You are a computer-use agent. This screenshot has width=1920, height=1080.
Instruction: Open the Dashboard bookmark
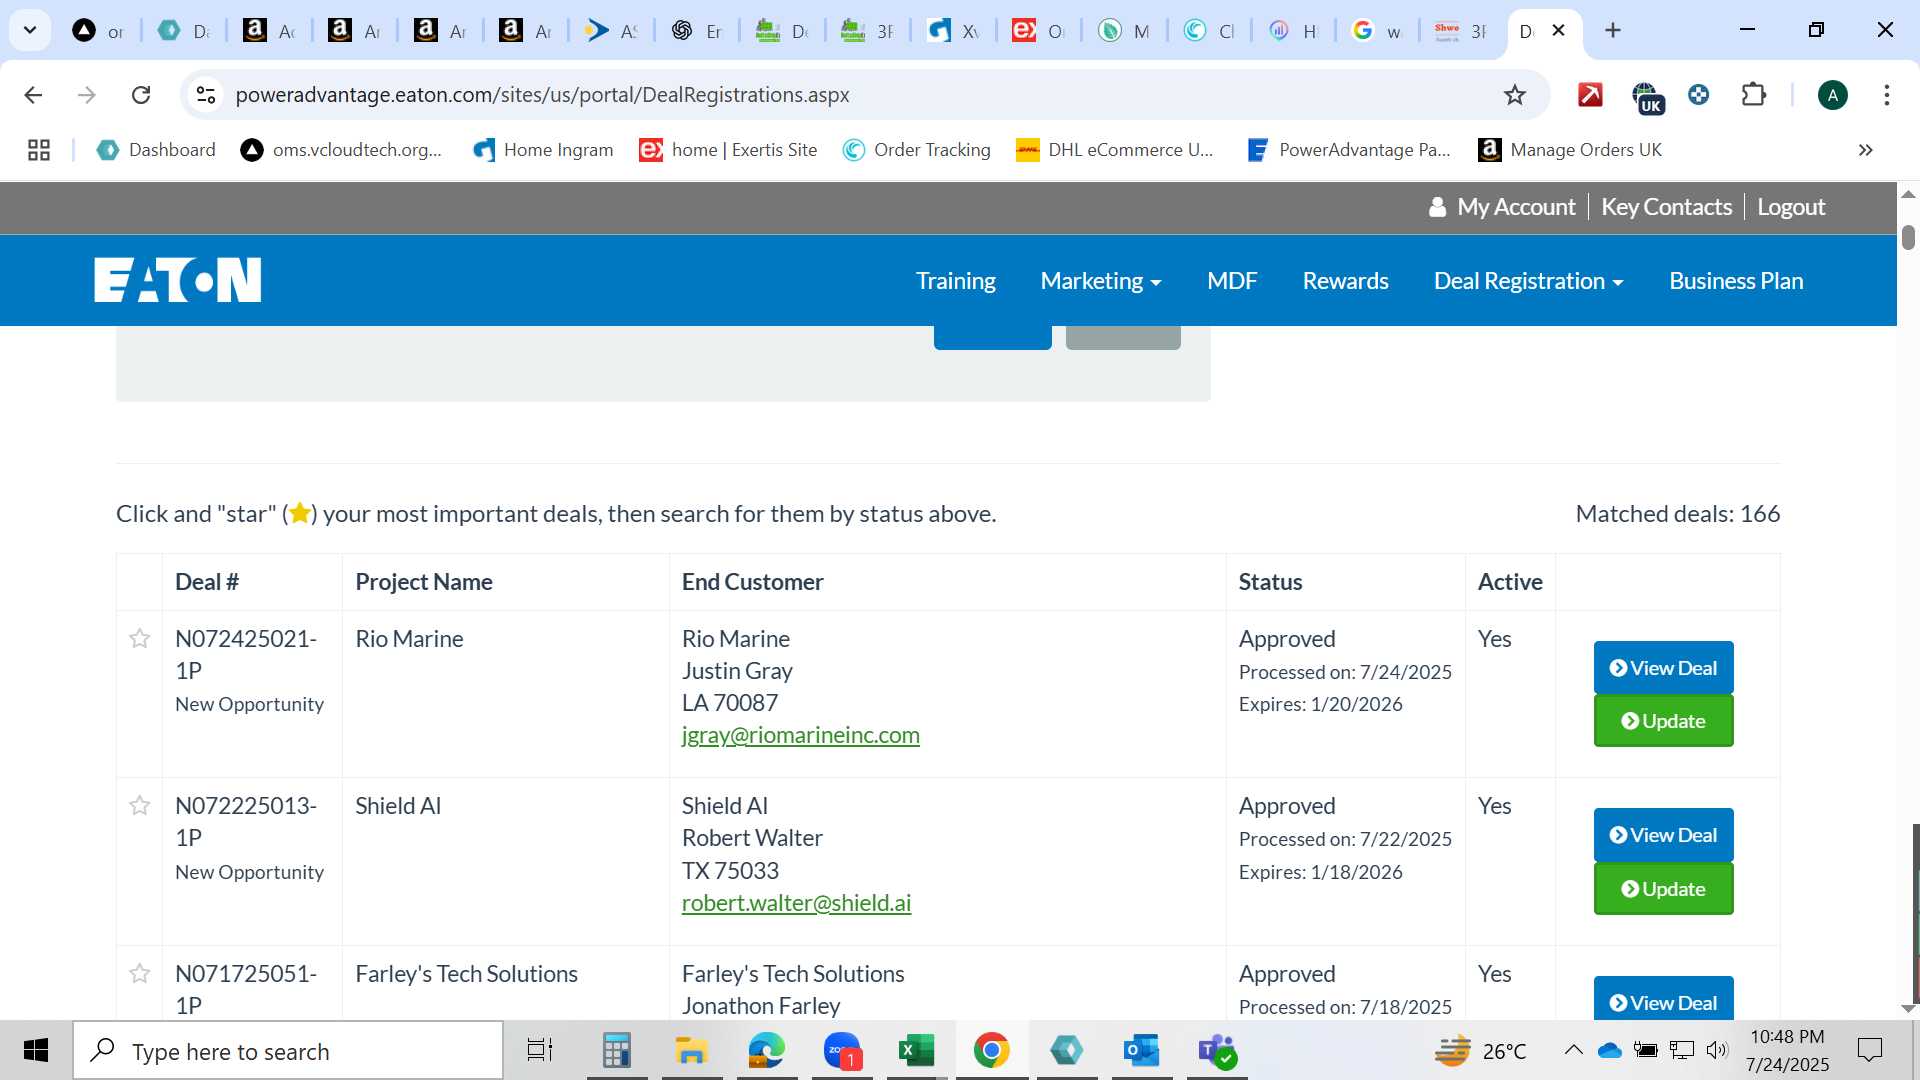[156, 150]
